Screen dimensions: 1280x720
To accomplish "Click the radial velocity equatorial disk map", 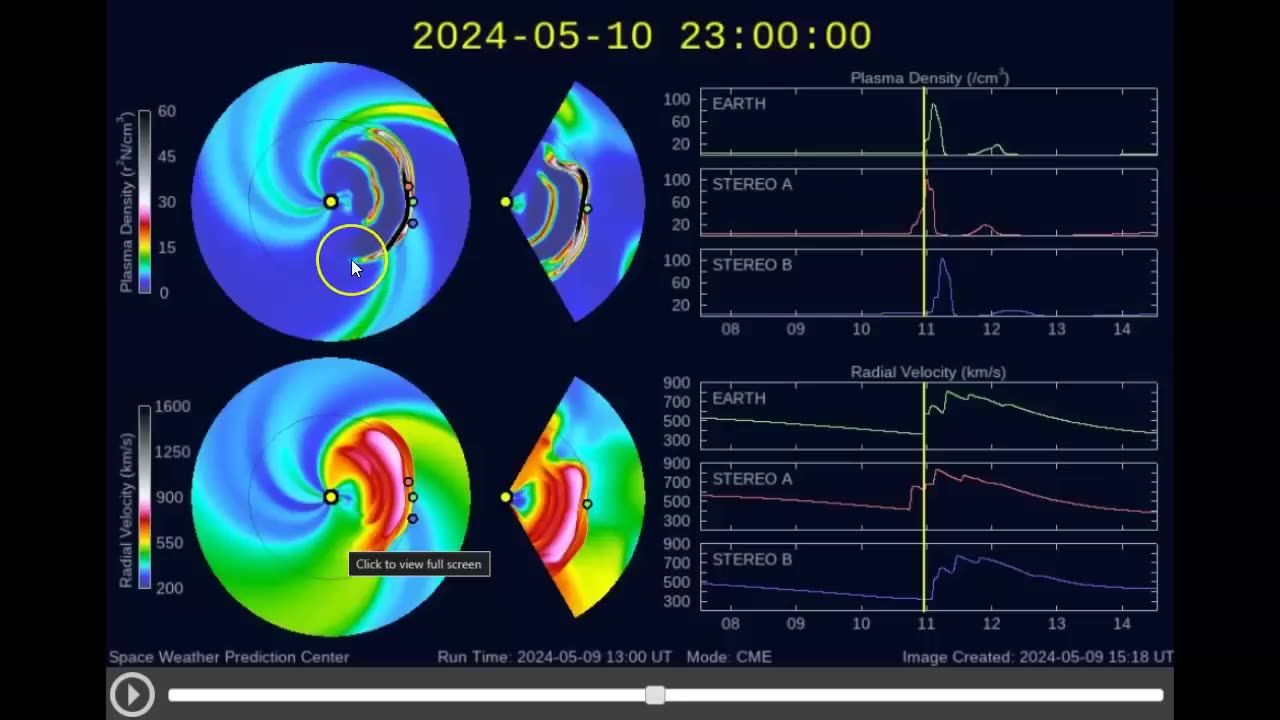I will coord(331,497).
